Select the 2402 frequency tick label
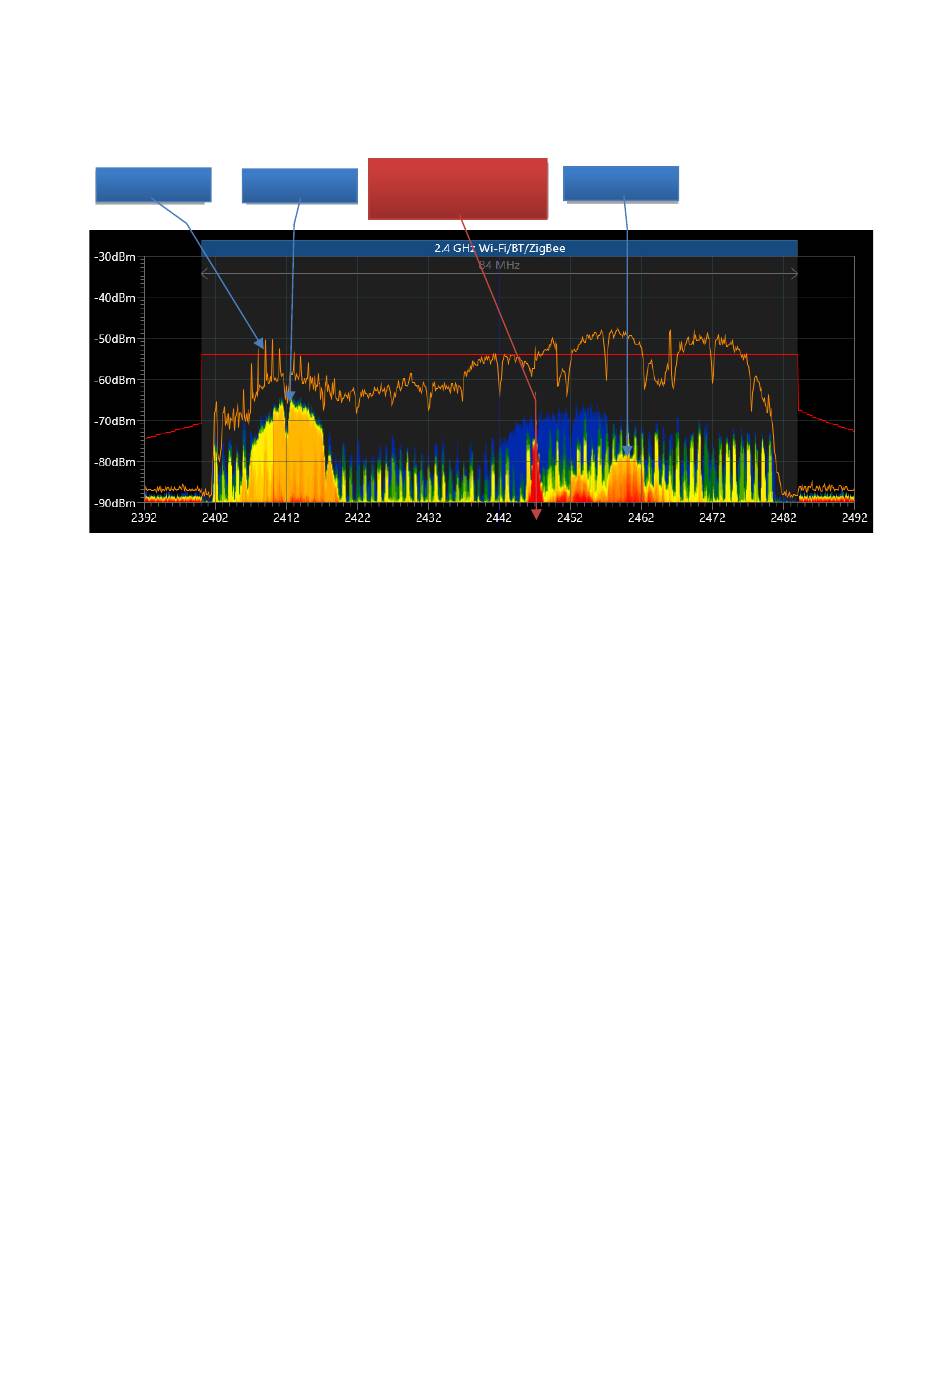Viewport: 950px width, 1398px height. 215,518
